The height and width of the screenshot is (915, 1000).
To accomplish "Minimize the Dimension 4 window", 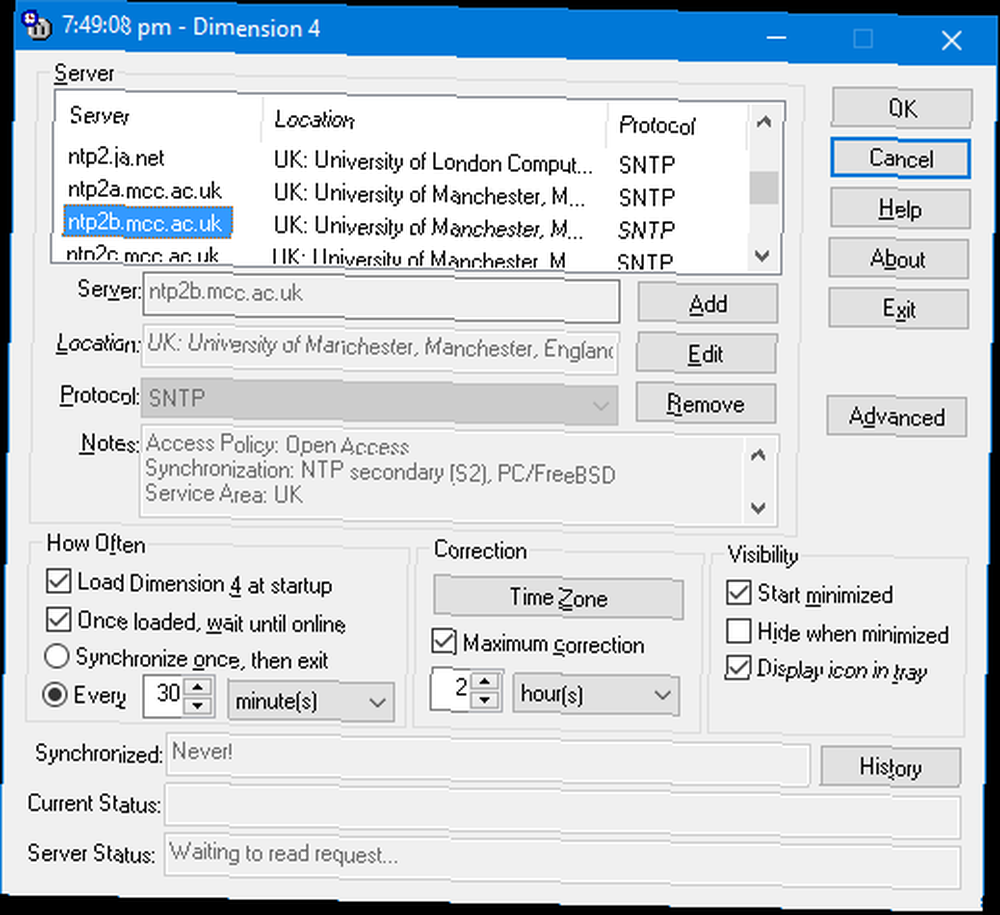I will click(x=776, y=38).
